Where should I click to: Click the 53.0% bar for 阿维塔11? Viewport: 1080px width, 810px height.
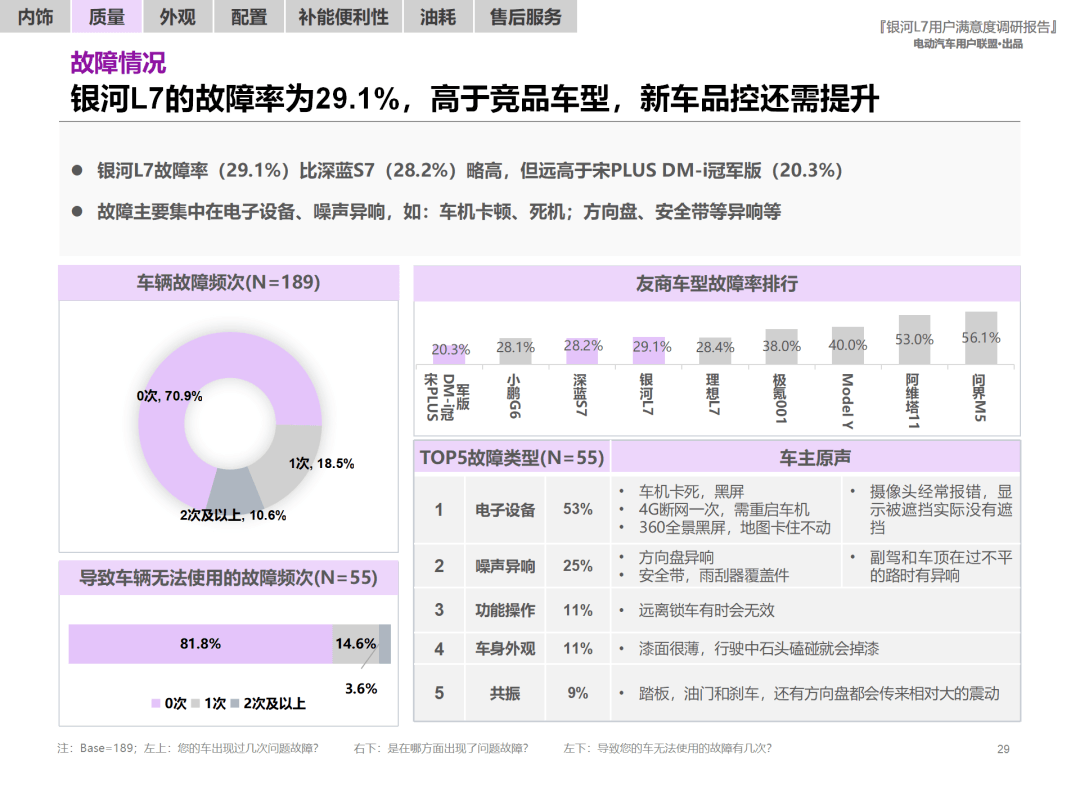pos(914,340)
